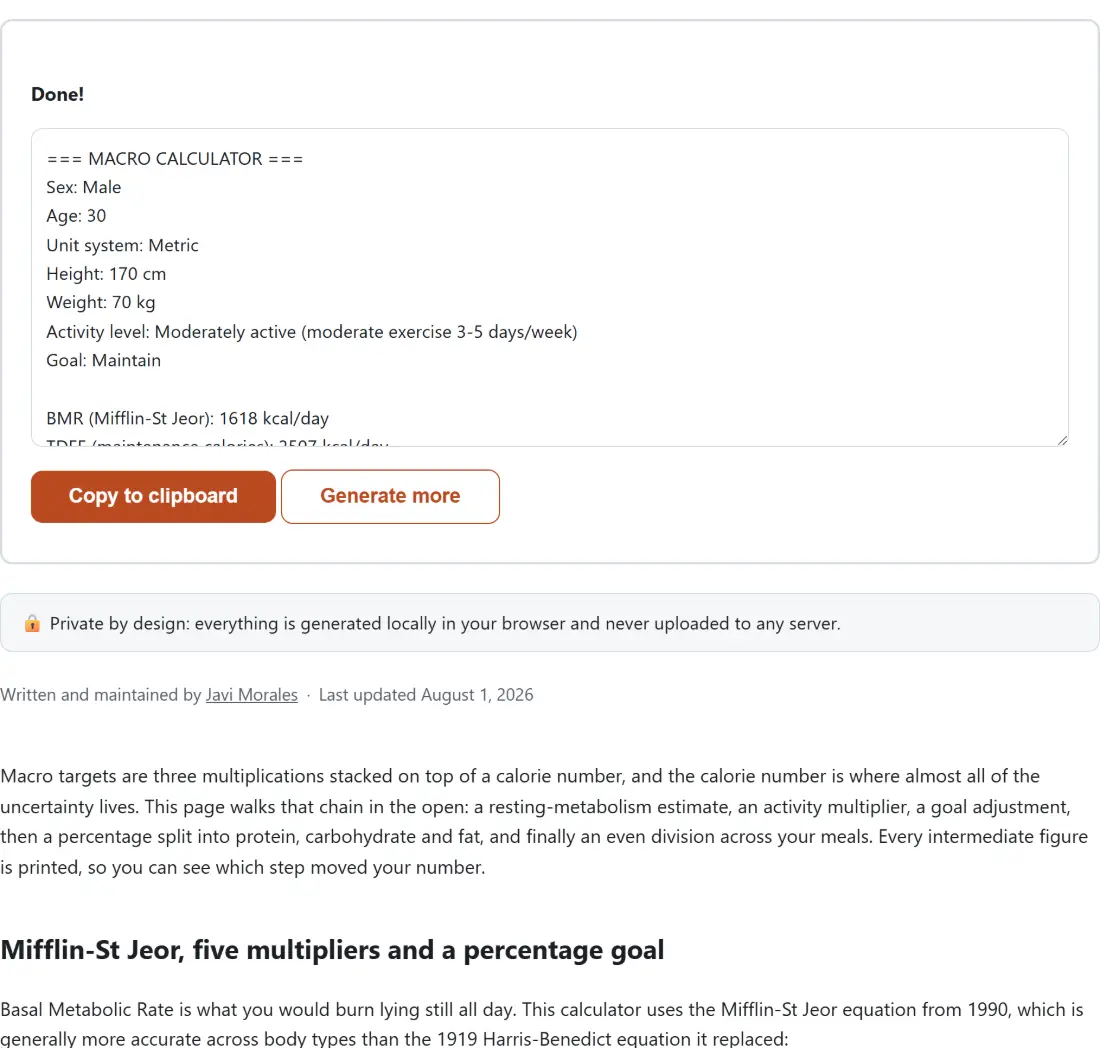Screen dimensions: 1100x1048
Task: Click the Basal Metabolic Rate paragraph
Action: click(x=542, y=1024)
